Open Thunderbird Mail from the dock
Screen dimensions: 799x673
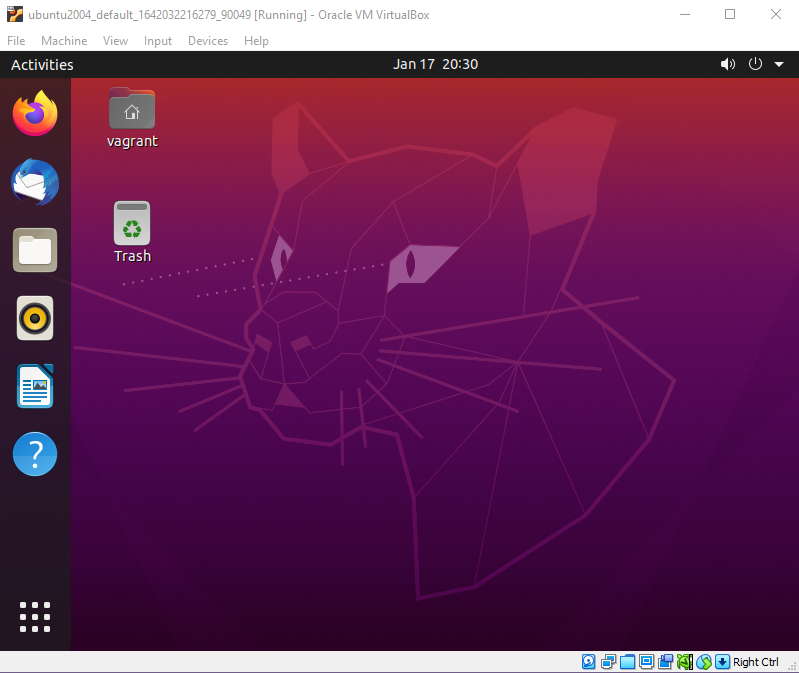click(35, 183)
